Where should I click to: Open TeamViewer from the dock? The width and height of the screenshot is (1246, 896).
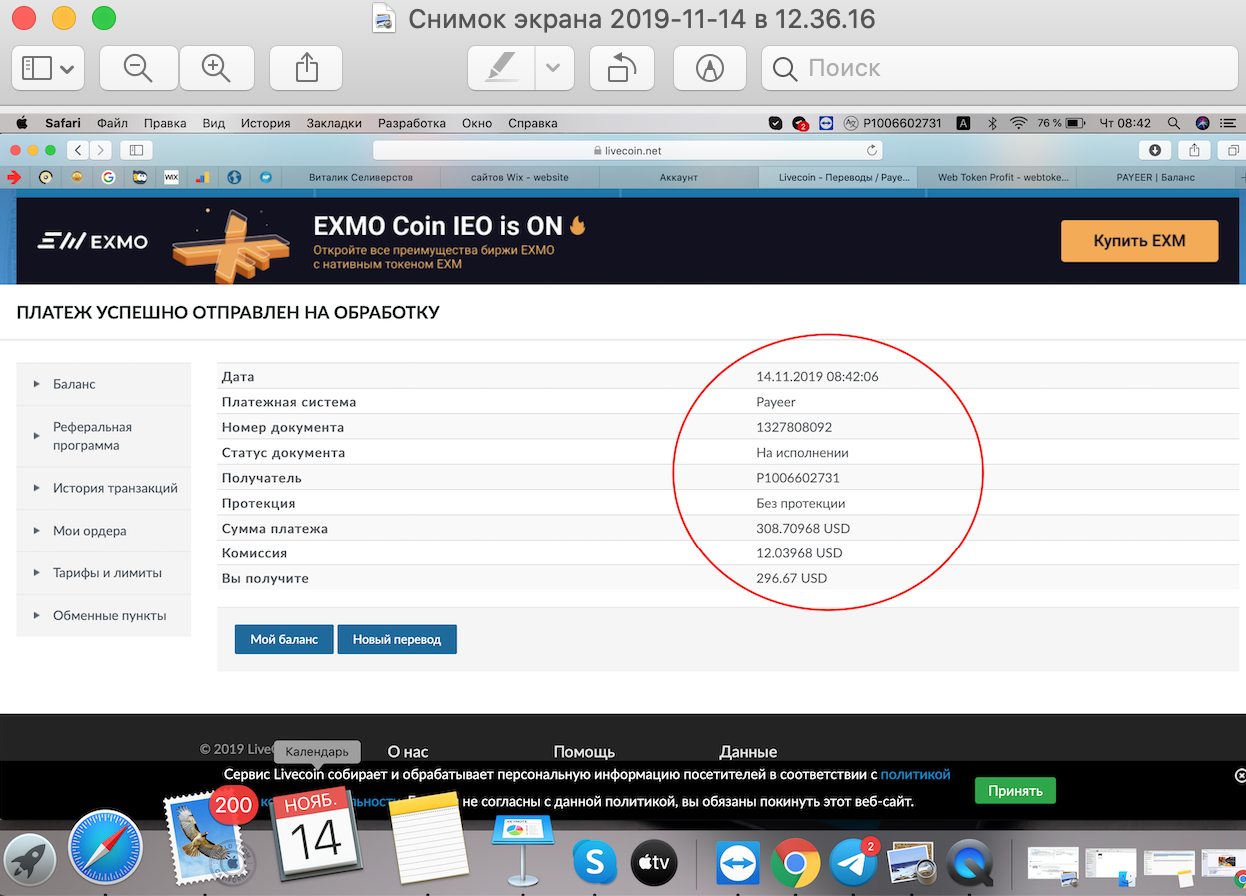click(738, 862)
